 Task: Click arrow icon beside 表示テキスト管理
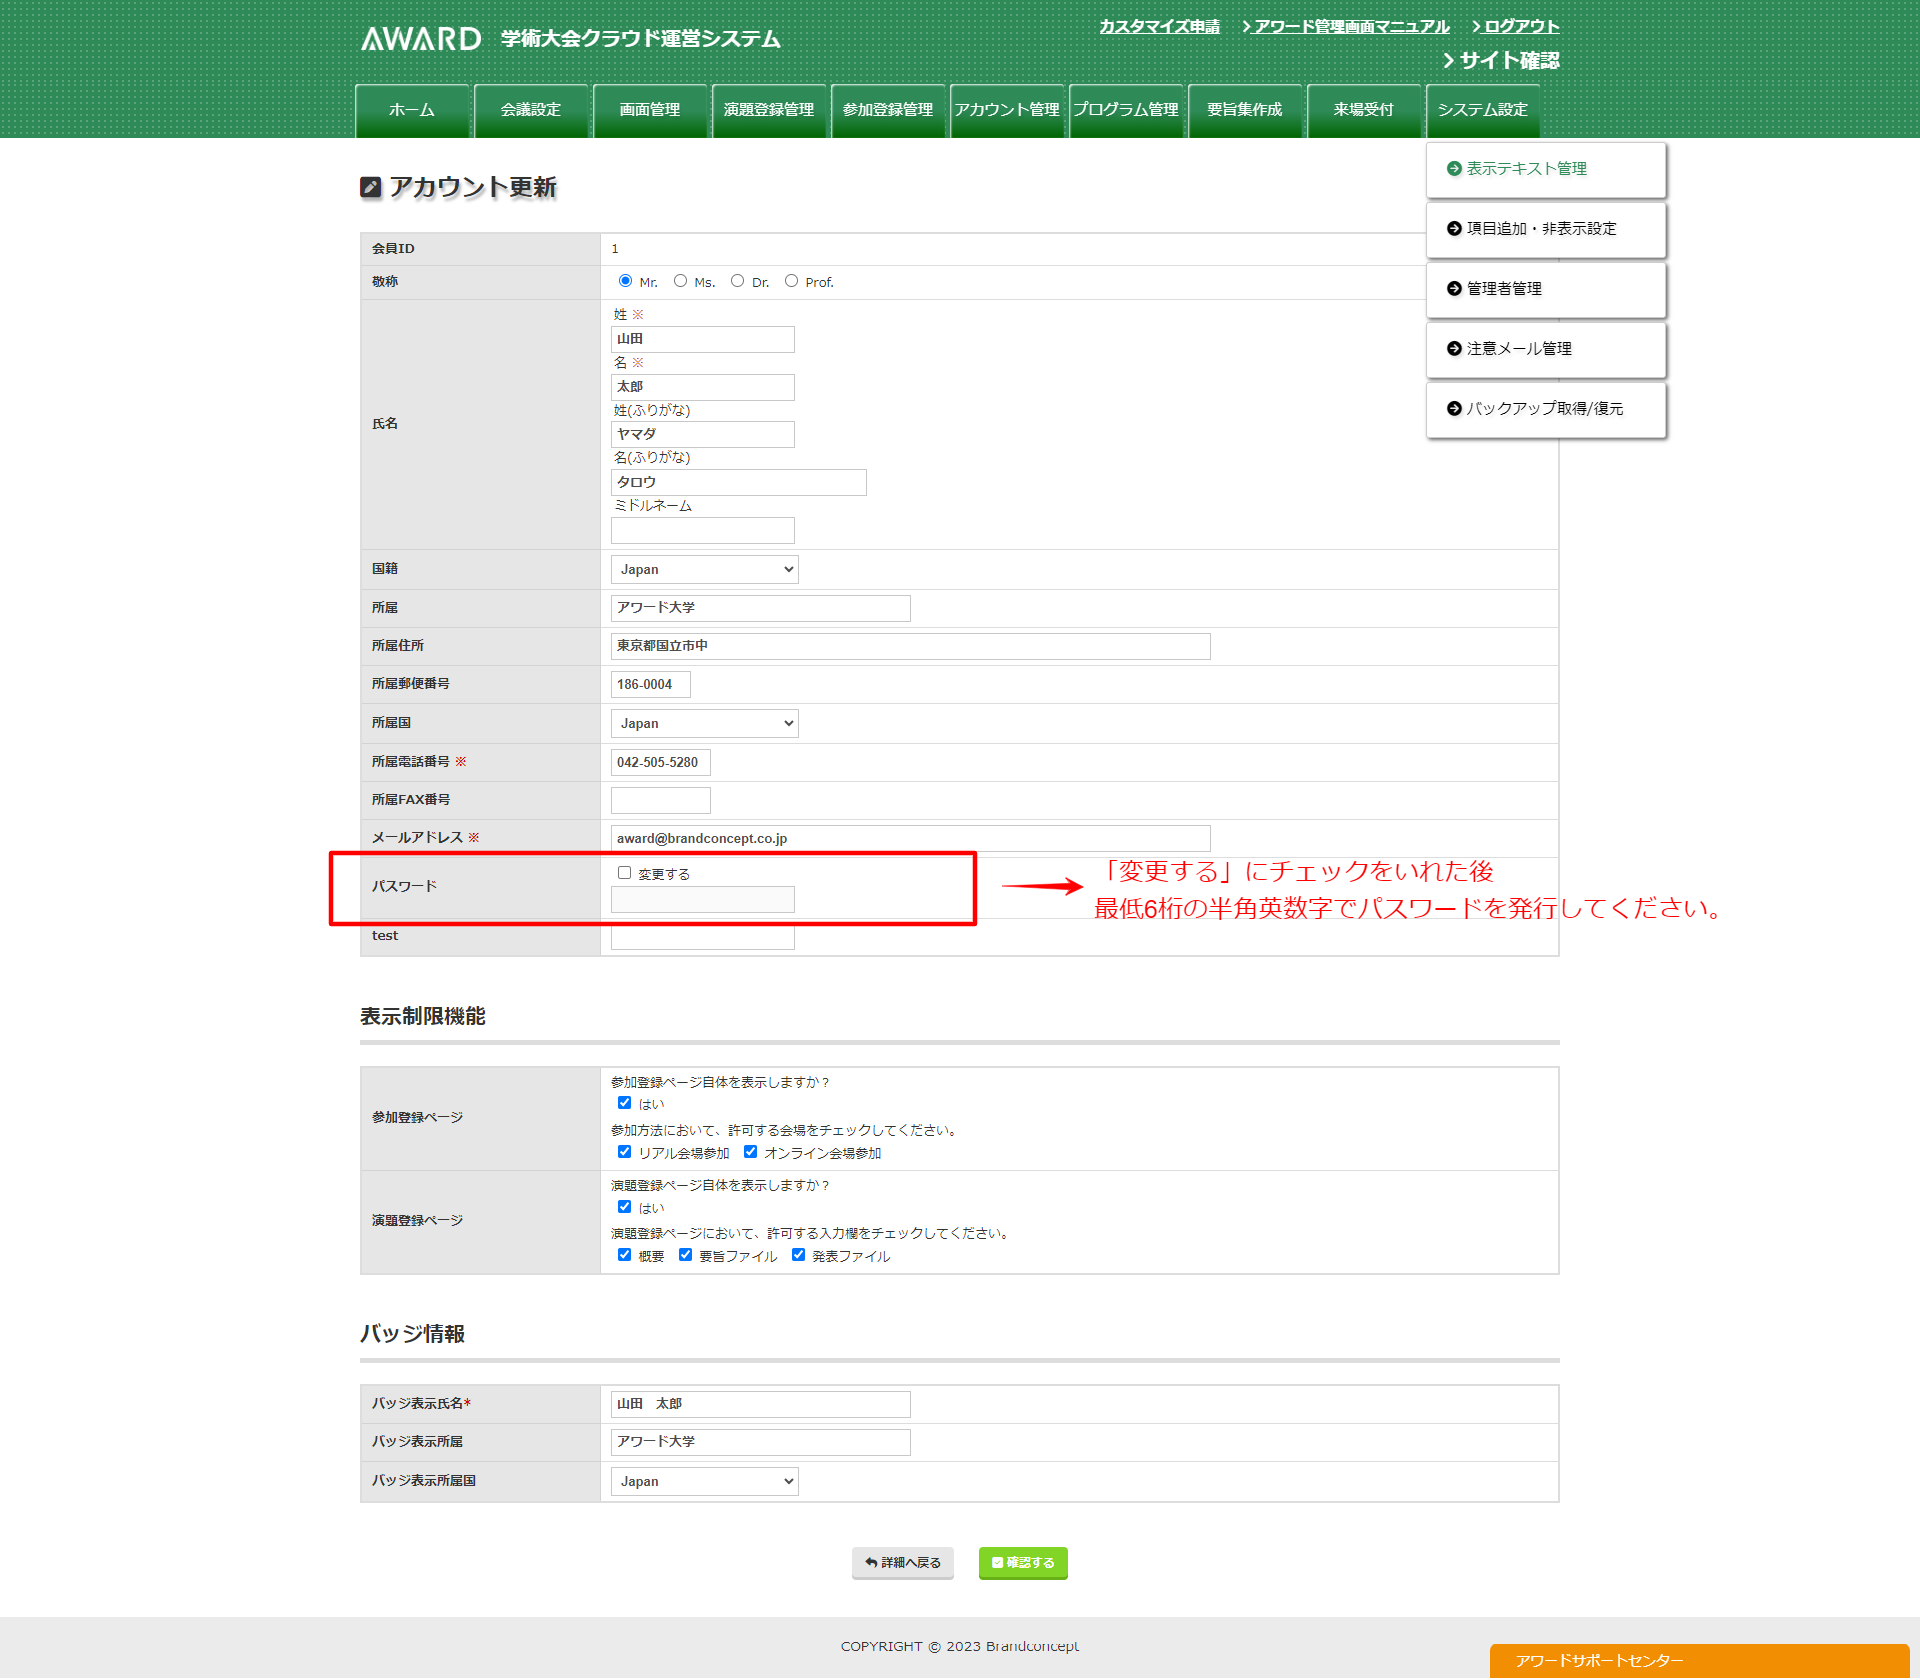[x=1454, y=169]
